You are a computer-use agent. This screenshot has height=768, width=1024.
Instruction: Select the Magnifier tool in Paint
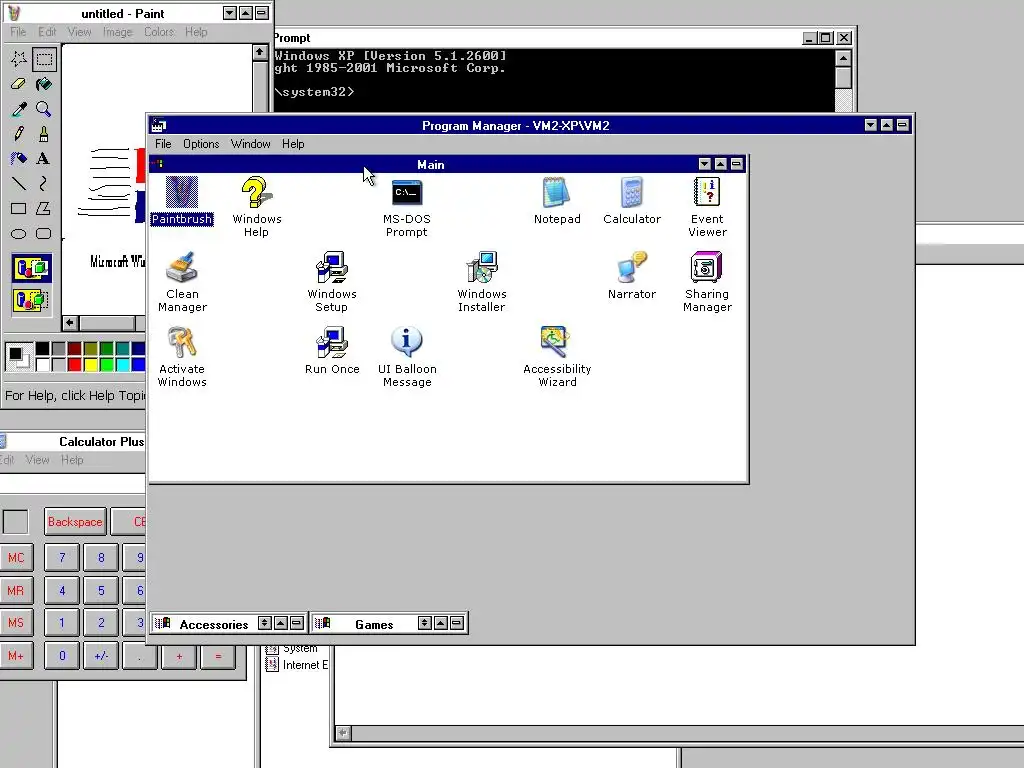coord(44,109)
